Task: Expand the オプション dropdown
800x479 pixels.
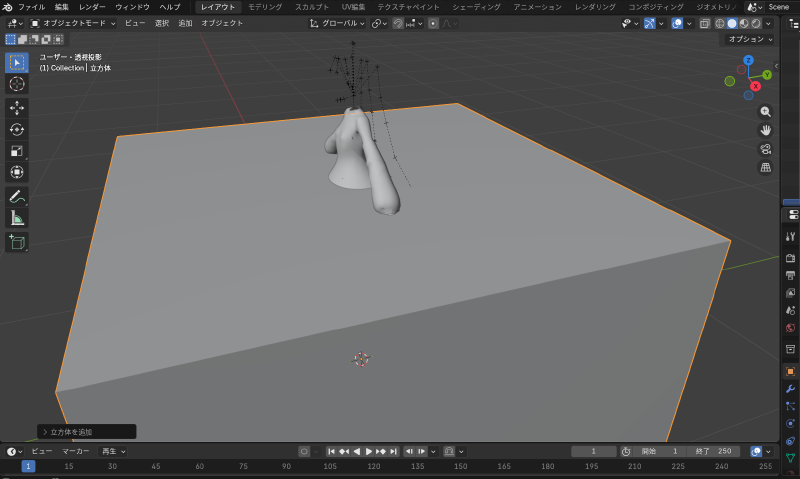Action: (x=750, y=39)
